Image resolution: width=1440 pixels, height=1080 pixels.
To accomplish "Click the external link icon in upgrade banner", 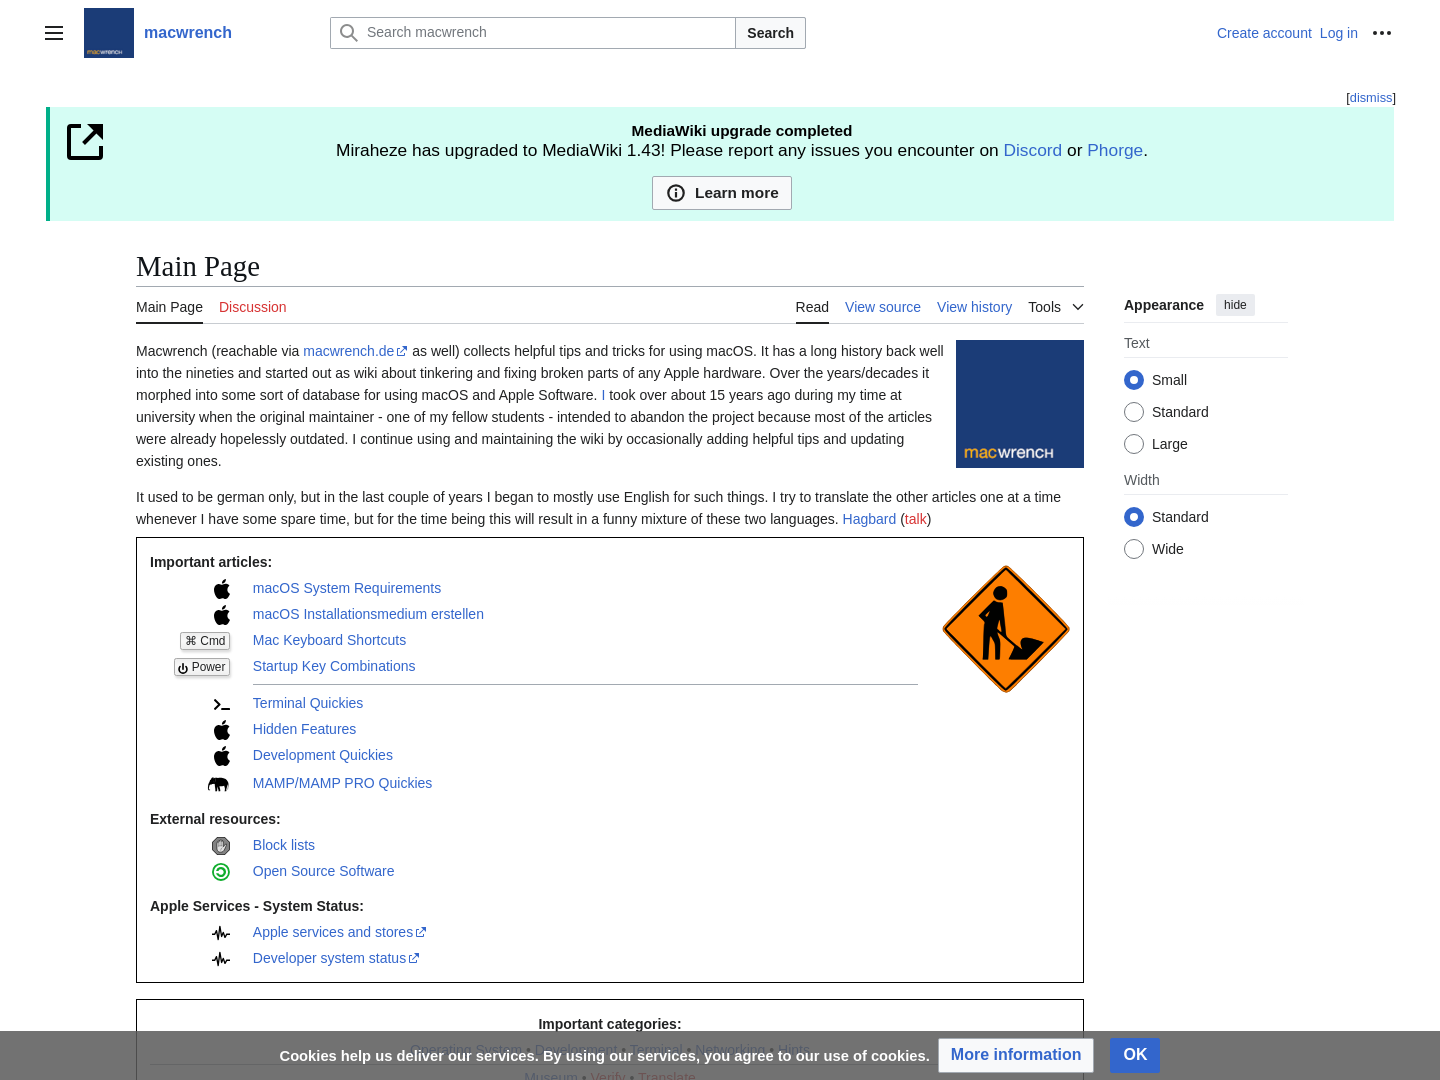I will click(85, 142).
